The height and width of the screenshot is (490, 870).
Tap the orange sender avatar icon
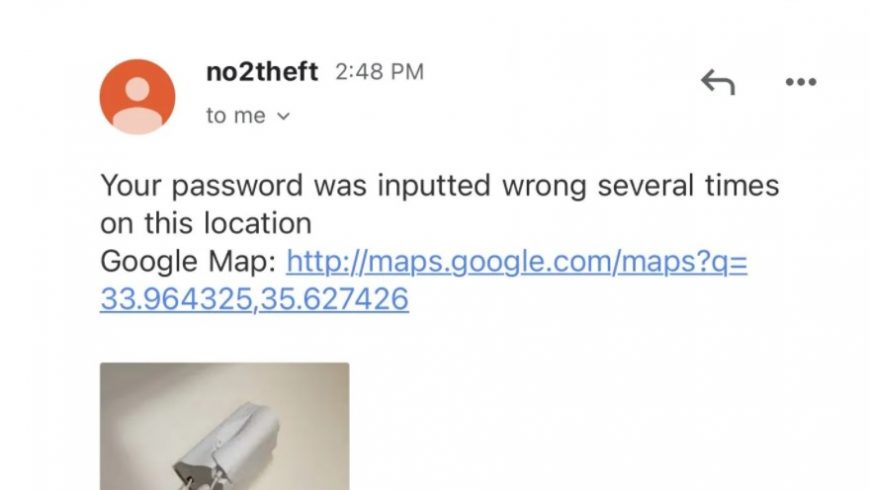pos(138,97)
